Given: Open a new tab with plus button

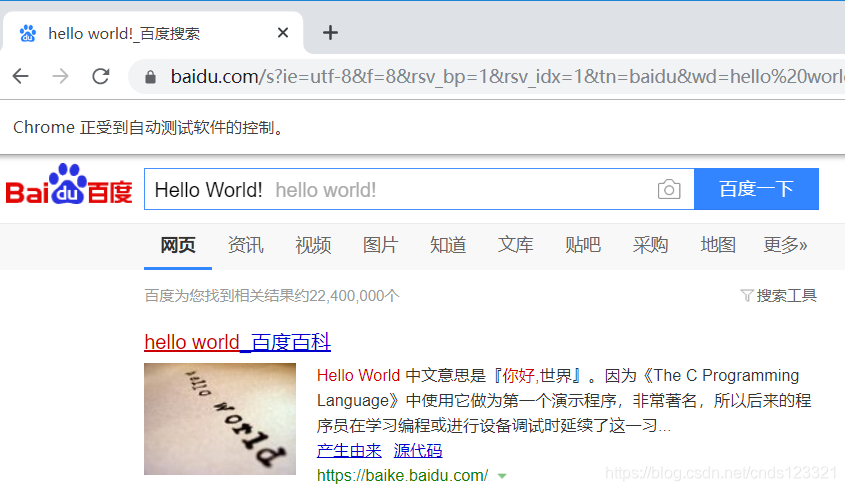Looking at the screenshot, I should (x=330, y=33).
